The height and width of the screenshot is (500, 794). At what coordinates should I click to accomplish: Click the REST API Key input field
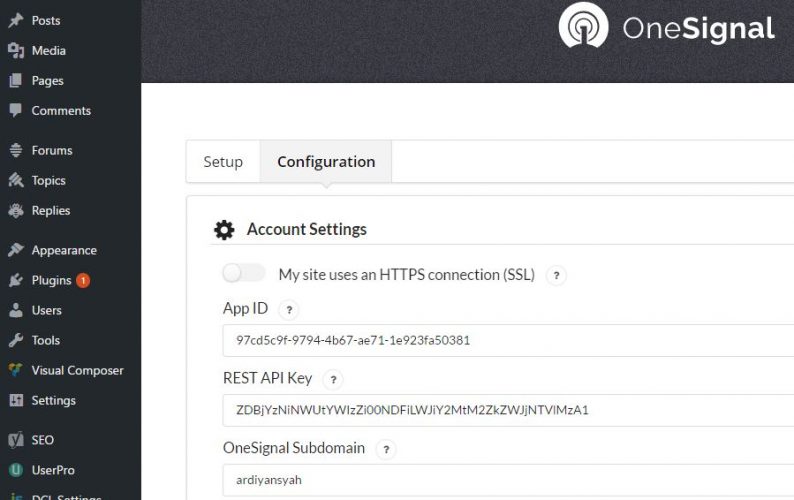tap(508, 410)
